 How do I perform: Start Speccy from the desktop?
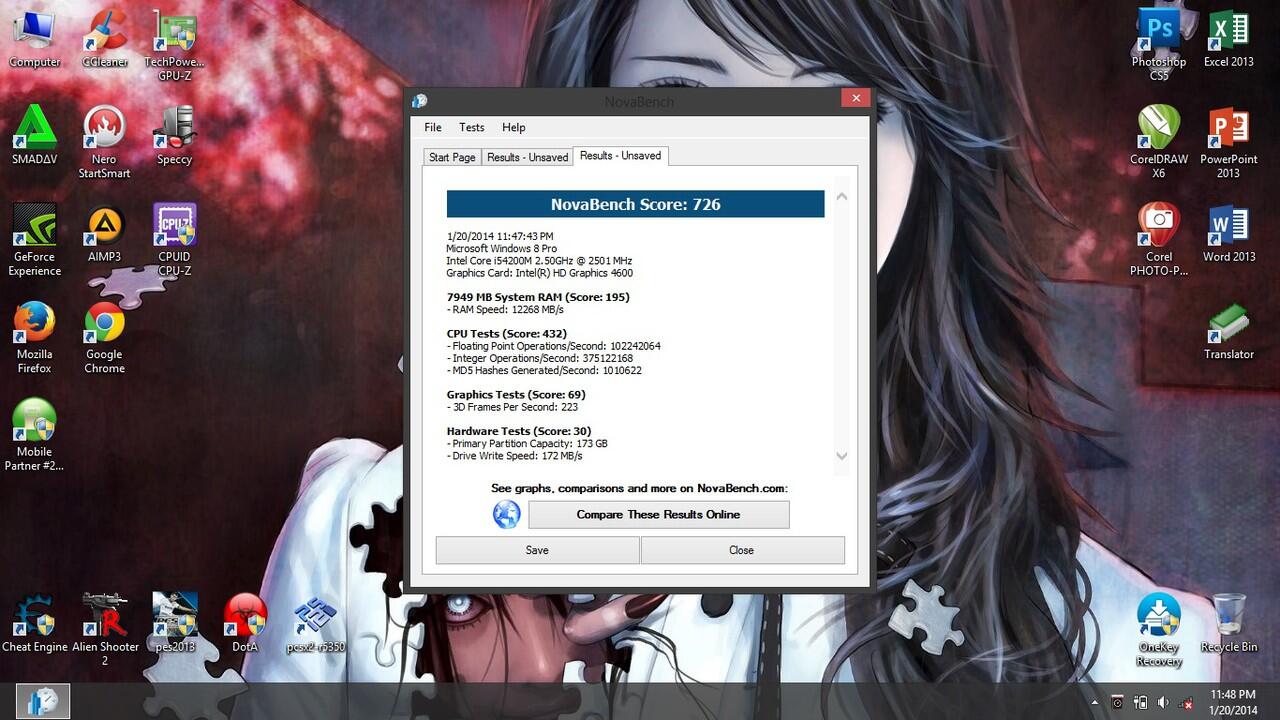click(x=174, y=130)
